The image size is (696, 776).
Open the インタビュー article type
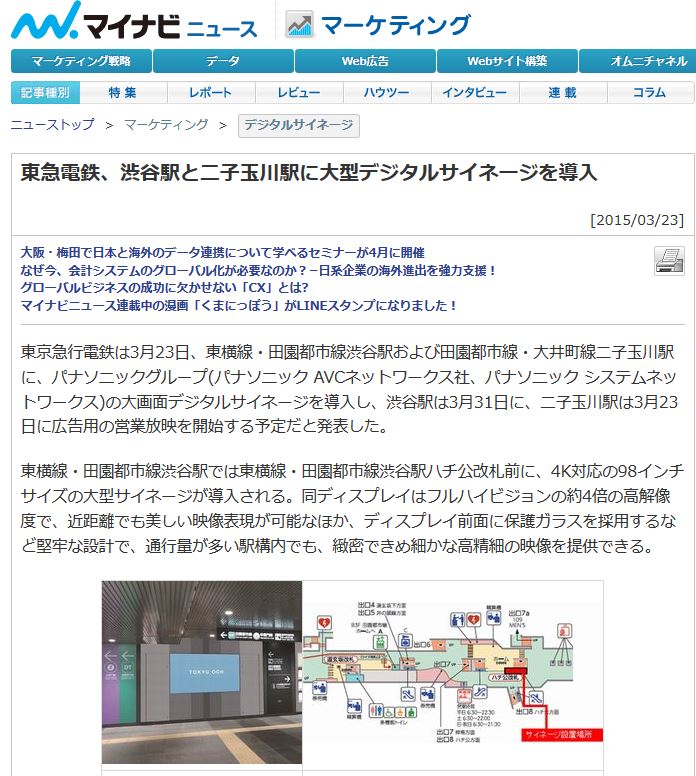pos(475,93)
